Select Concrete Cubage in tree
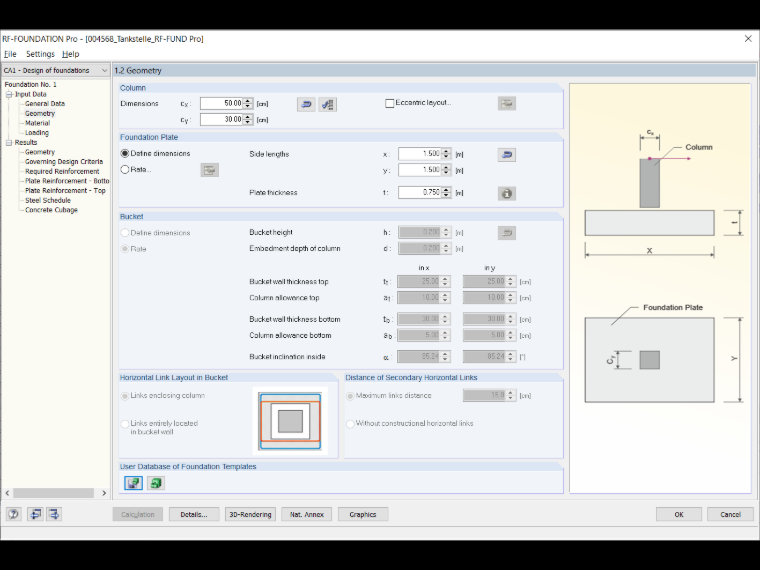This screenshot has width=760, height=570. (51, 210)
